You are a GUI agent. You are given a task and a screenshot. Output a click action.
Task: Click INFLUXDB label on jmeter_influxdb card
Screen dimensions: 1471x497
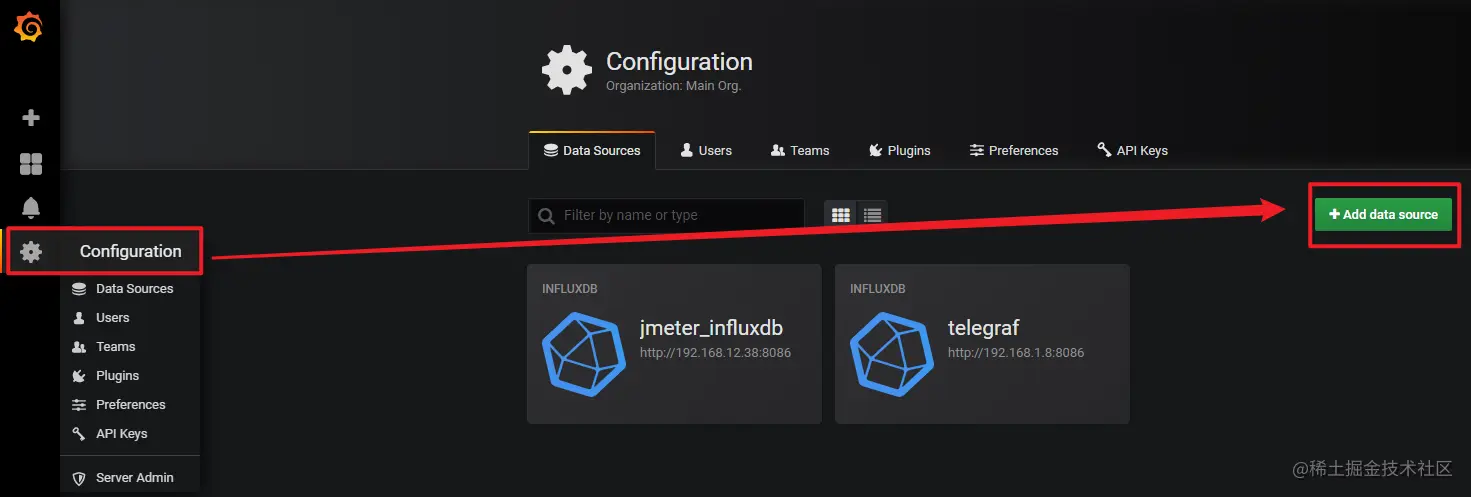(x=570, y=289)
